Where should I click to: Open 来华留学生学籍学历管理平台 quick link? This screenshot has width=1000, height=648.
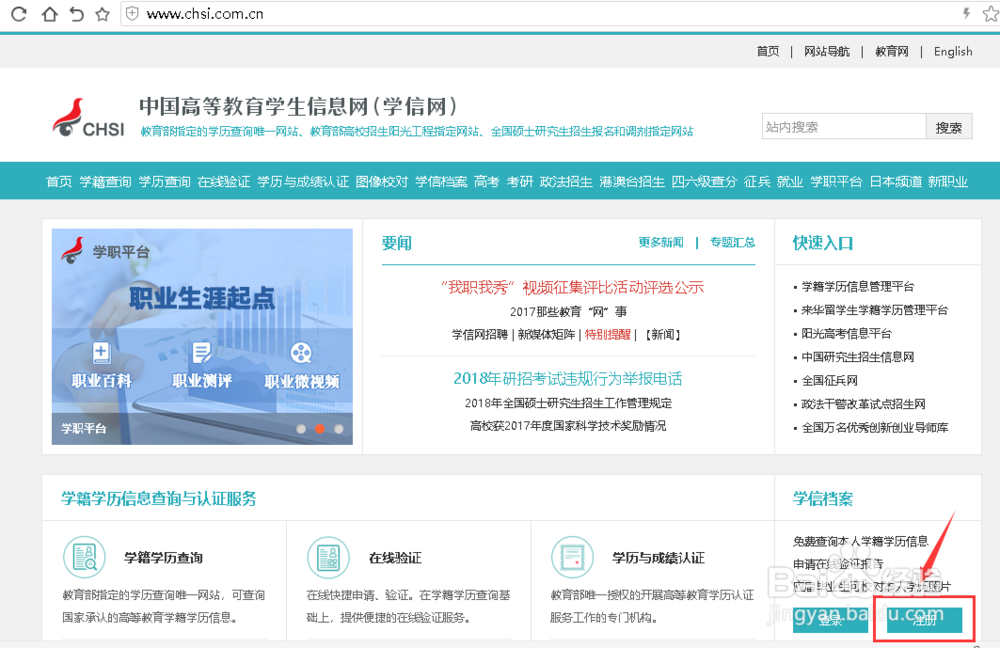(x=874, y=310)
